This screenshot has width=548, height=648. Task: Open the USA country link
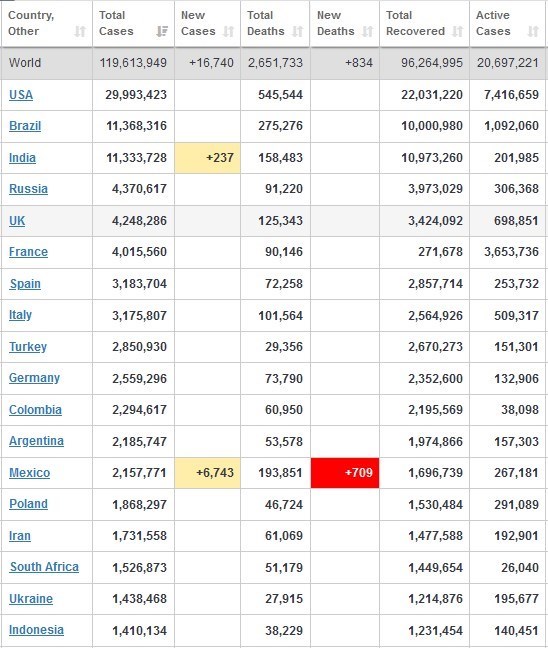pos(21,95)
